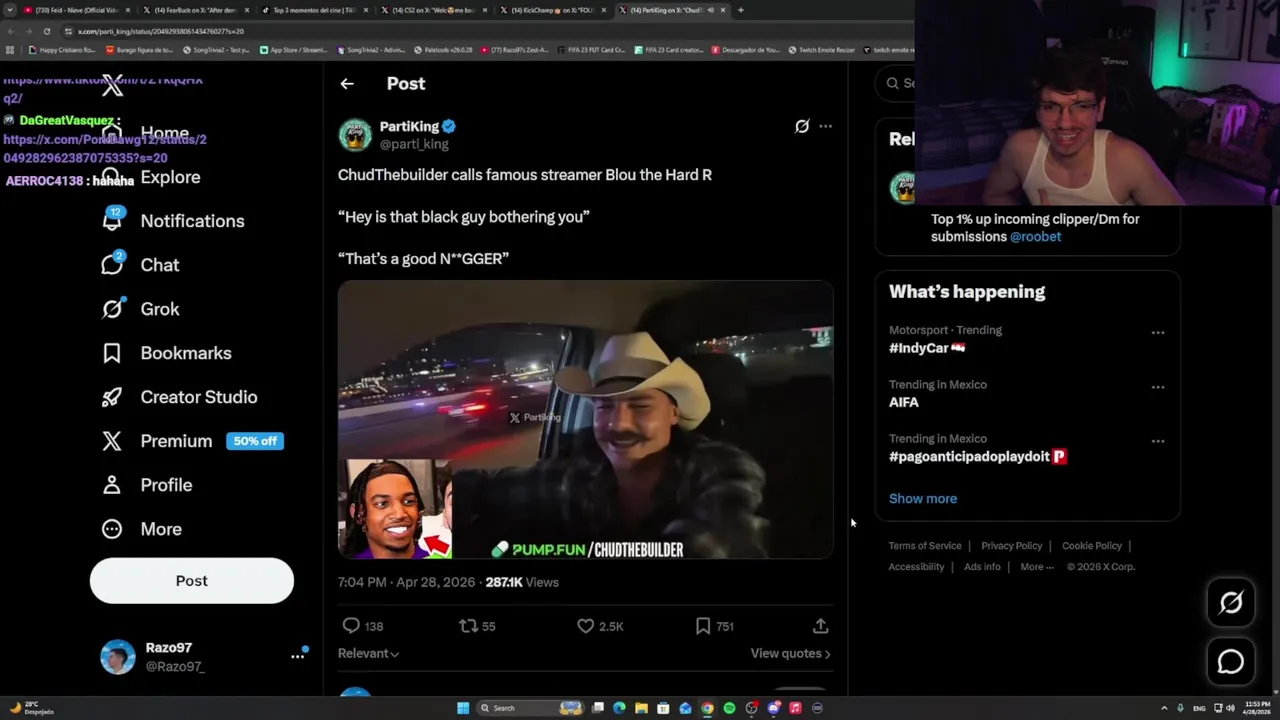Open Notifications bell icon in sidebar
Viewport: 1280px width, 720px height.
pyautogui.click(x=112, y=220)
